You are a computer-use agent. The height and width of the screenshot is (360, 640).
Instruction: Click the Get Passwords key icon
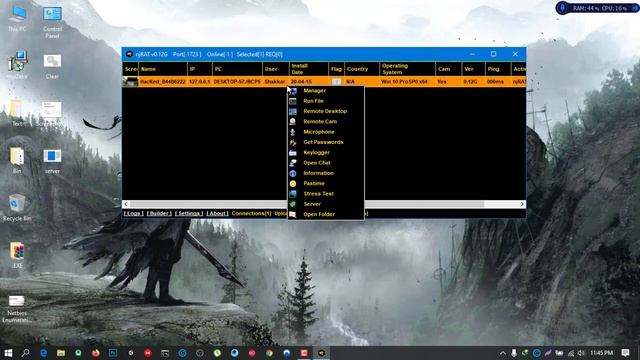[x=293, y=142]
